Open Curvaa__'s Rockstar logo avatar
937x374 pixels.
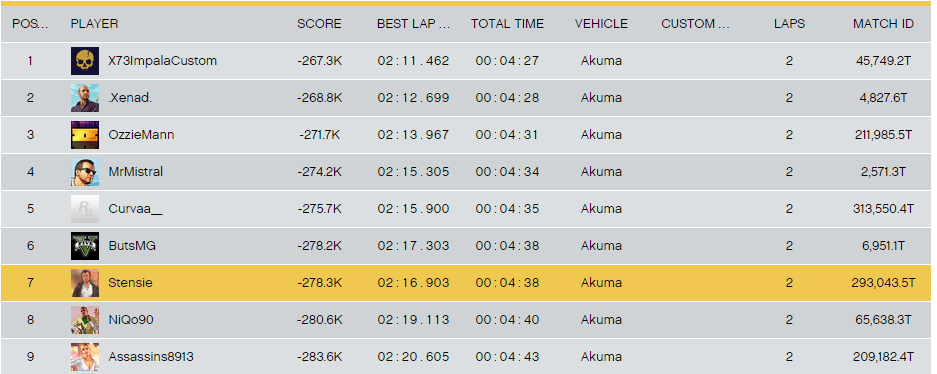(85, 209)
